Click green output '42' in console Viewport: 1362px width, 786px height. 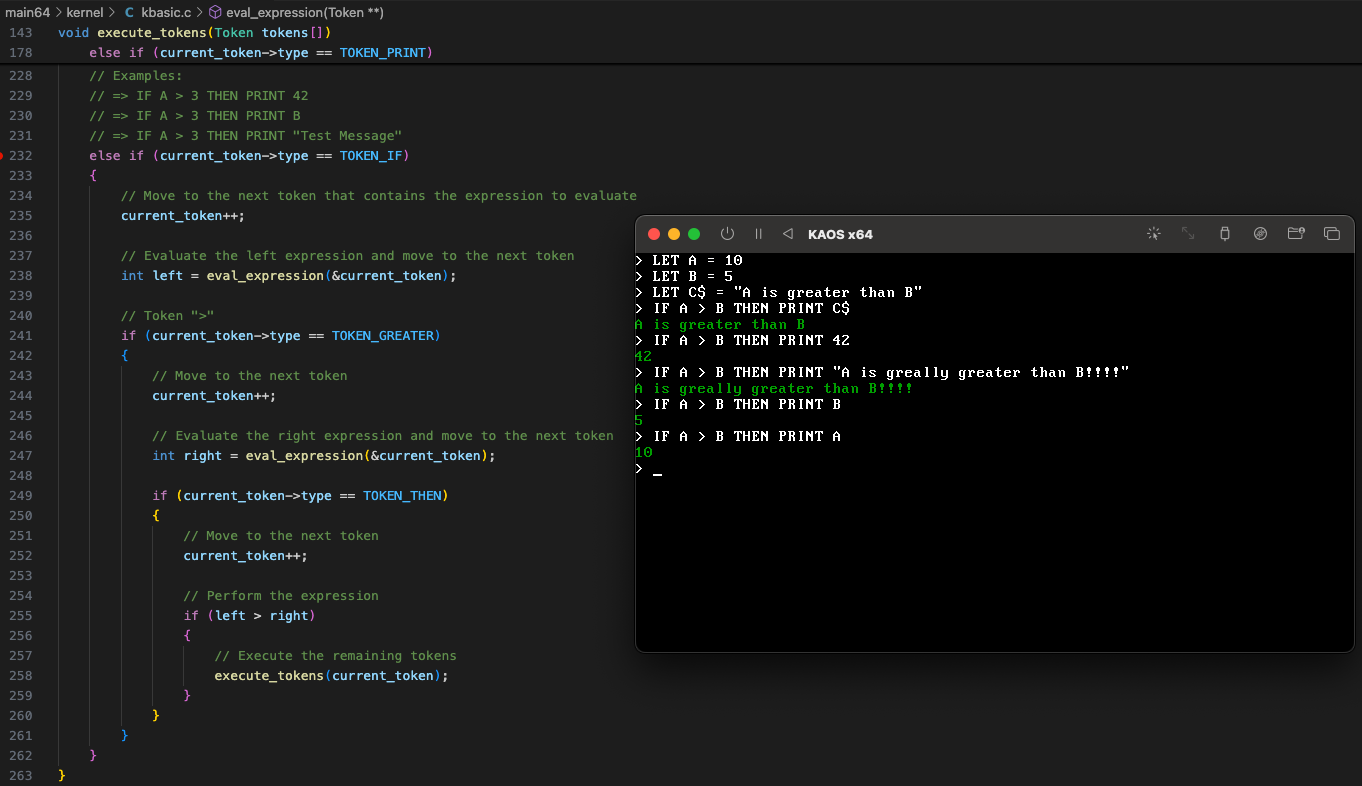pyautogui.click(x=643, y=356)
